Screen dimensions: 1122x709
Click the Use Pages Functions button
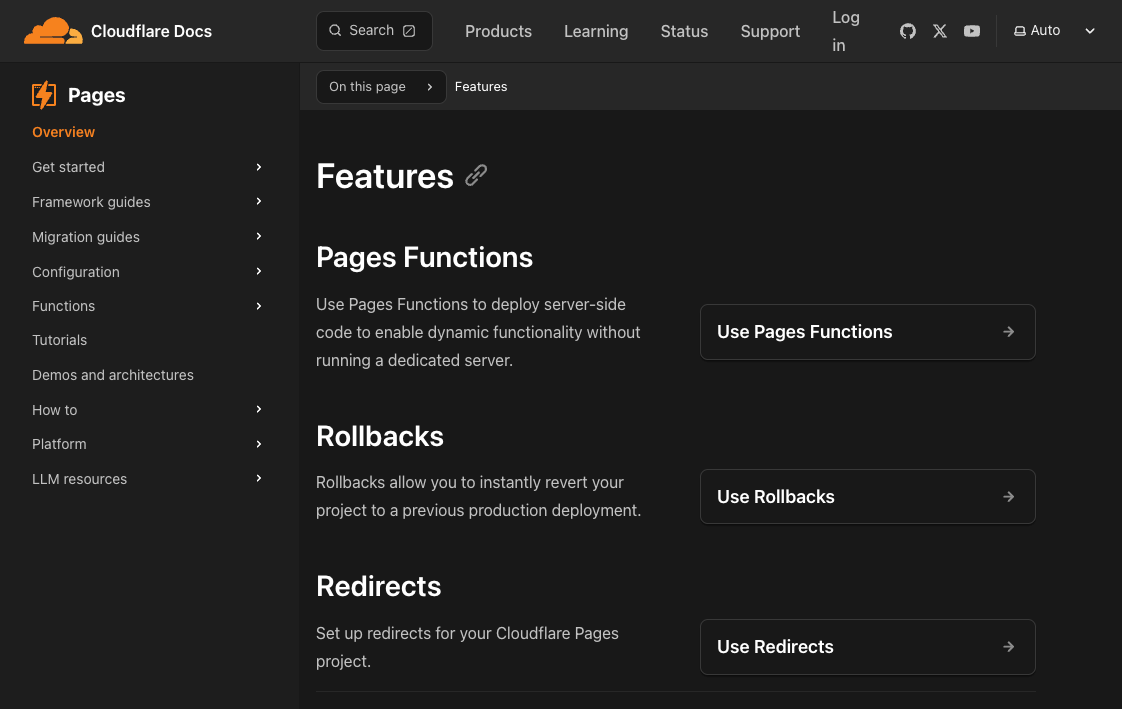click(867, 332)
